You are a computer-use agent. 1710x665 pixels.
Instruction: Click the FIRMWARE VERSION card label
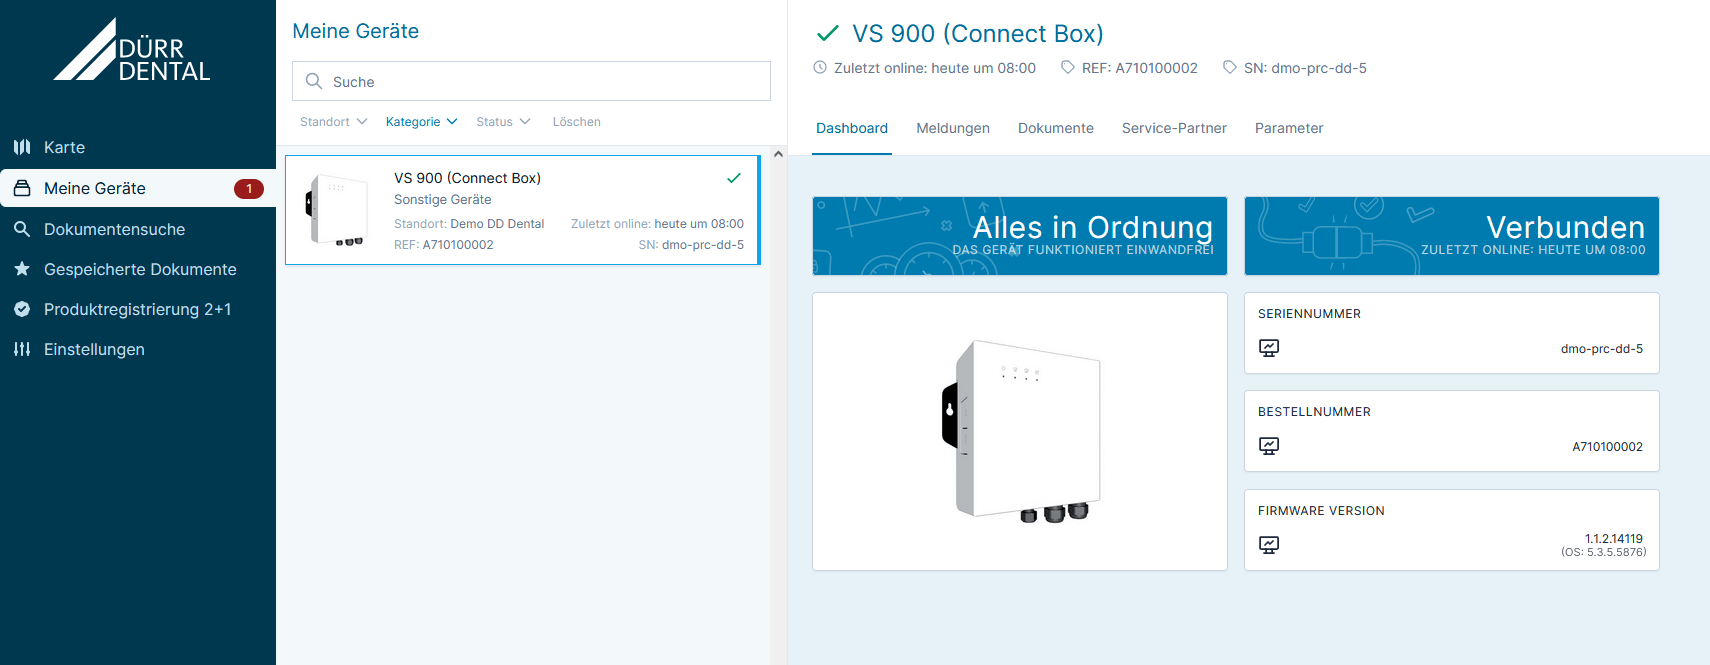point(1321,511)
